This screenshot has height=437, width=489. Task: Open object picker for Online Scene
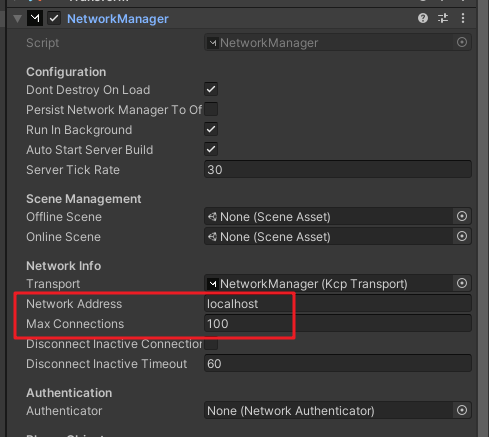pyautogui.click(x=462, y=236)
